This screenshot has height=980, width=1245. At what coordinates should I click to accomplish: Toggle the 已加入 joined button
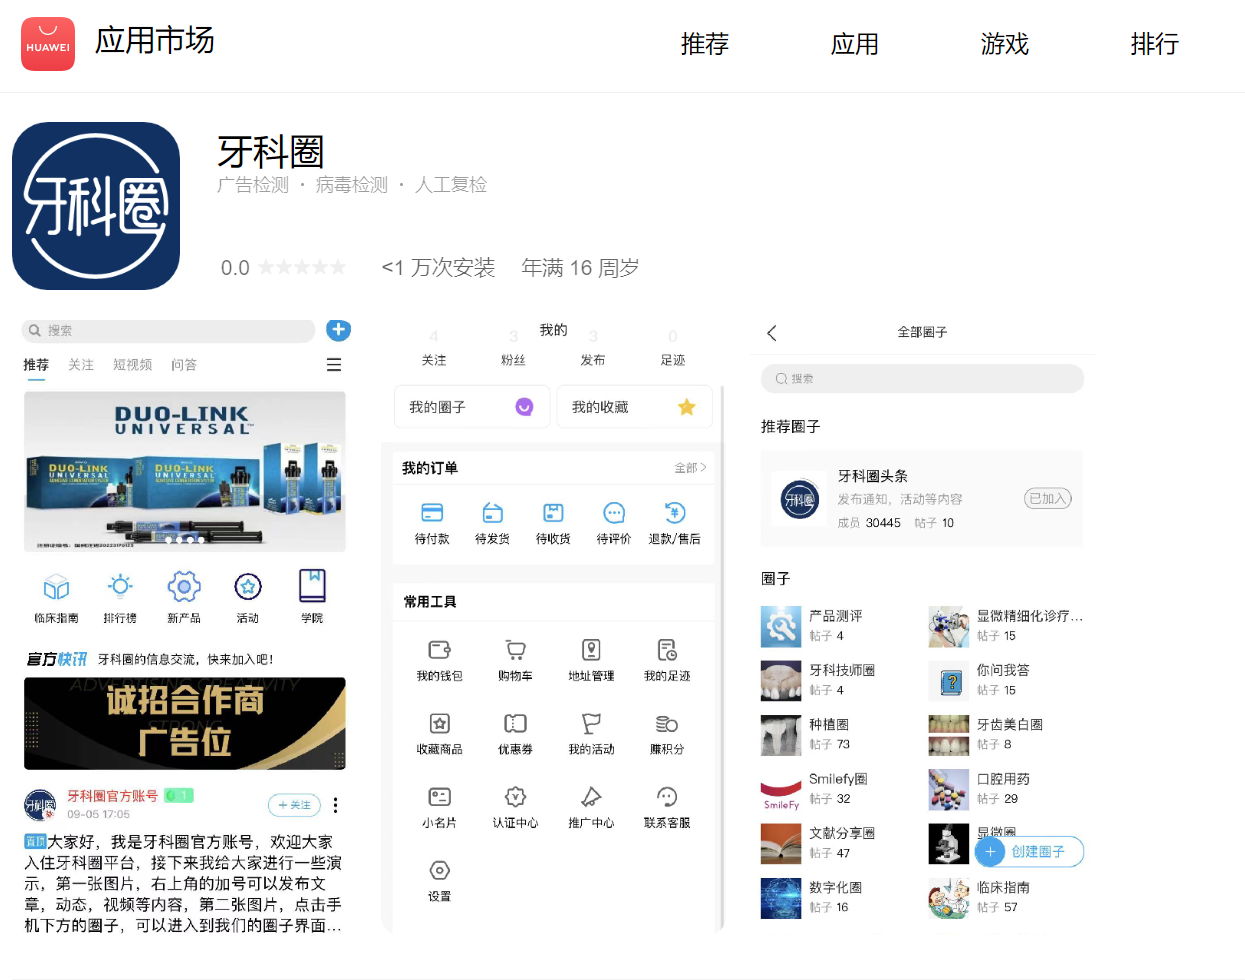point(1047,499)
